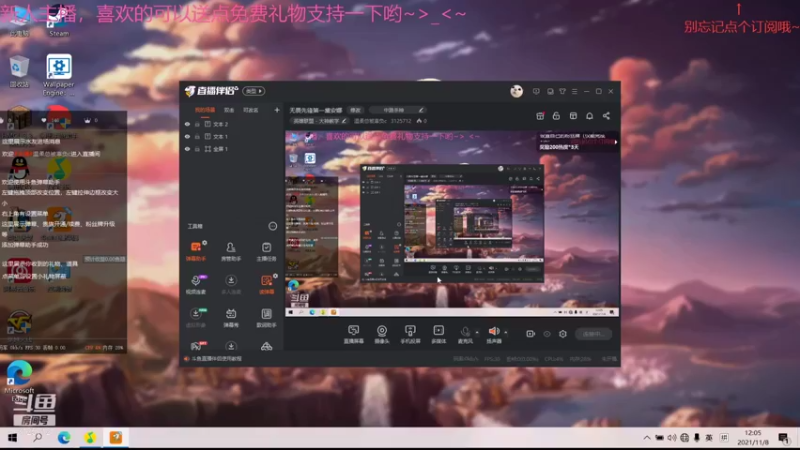
Task: Mute the orange speaker (扬声器)
Action: pos(493,333)
